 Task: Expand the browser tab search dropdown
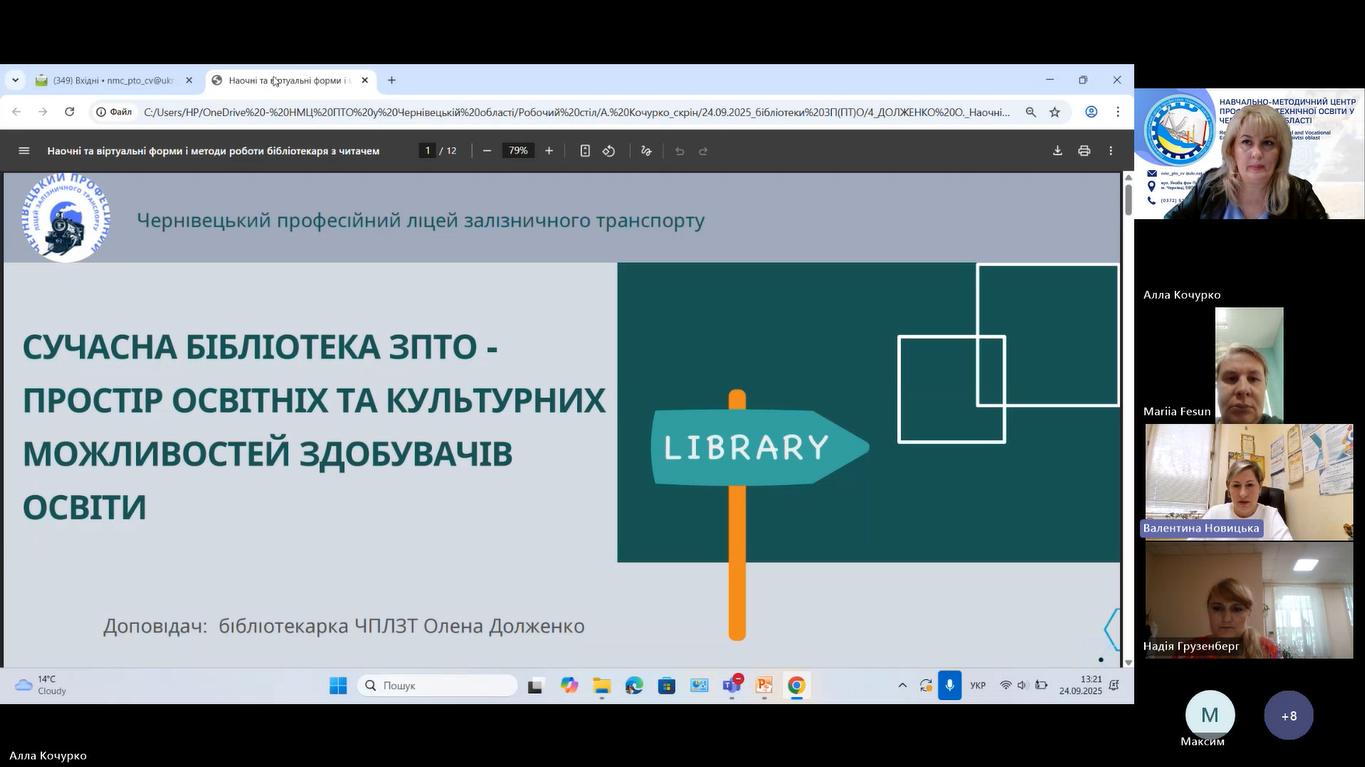point(15,80)
